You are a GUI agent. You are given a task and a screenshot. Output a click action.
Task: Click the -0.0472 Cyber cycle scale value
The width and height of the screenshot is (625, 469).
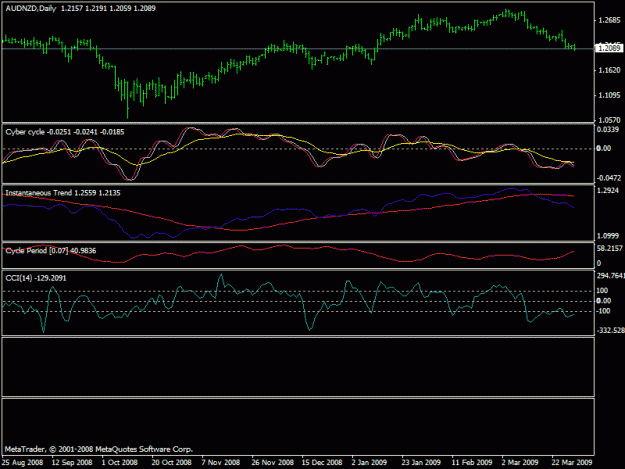(609, 178)
